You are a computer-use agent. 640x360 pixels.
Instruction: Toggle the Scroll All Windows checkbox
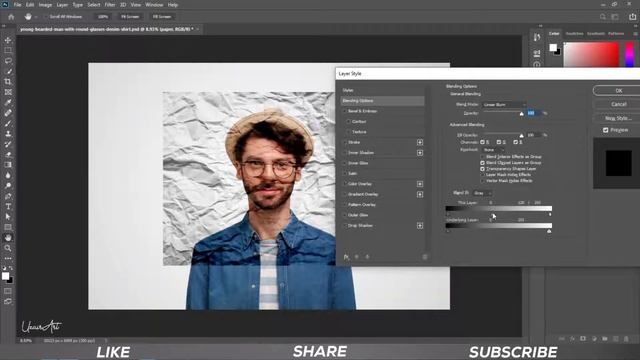46,17
